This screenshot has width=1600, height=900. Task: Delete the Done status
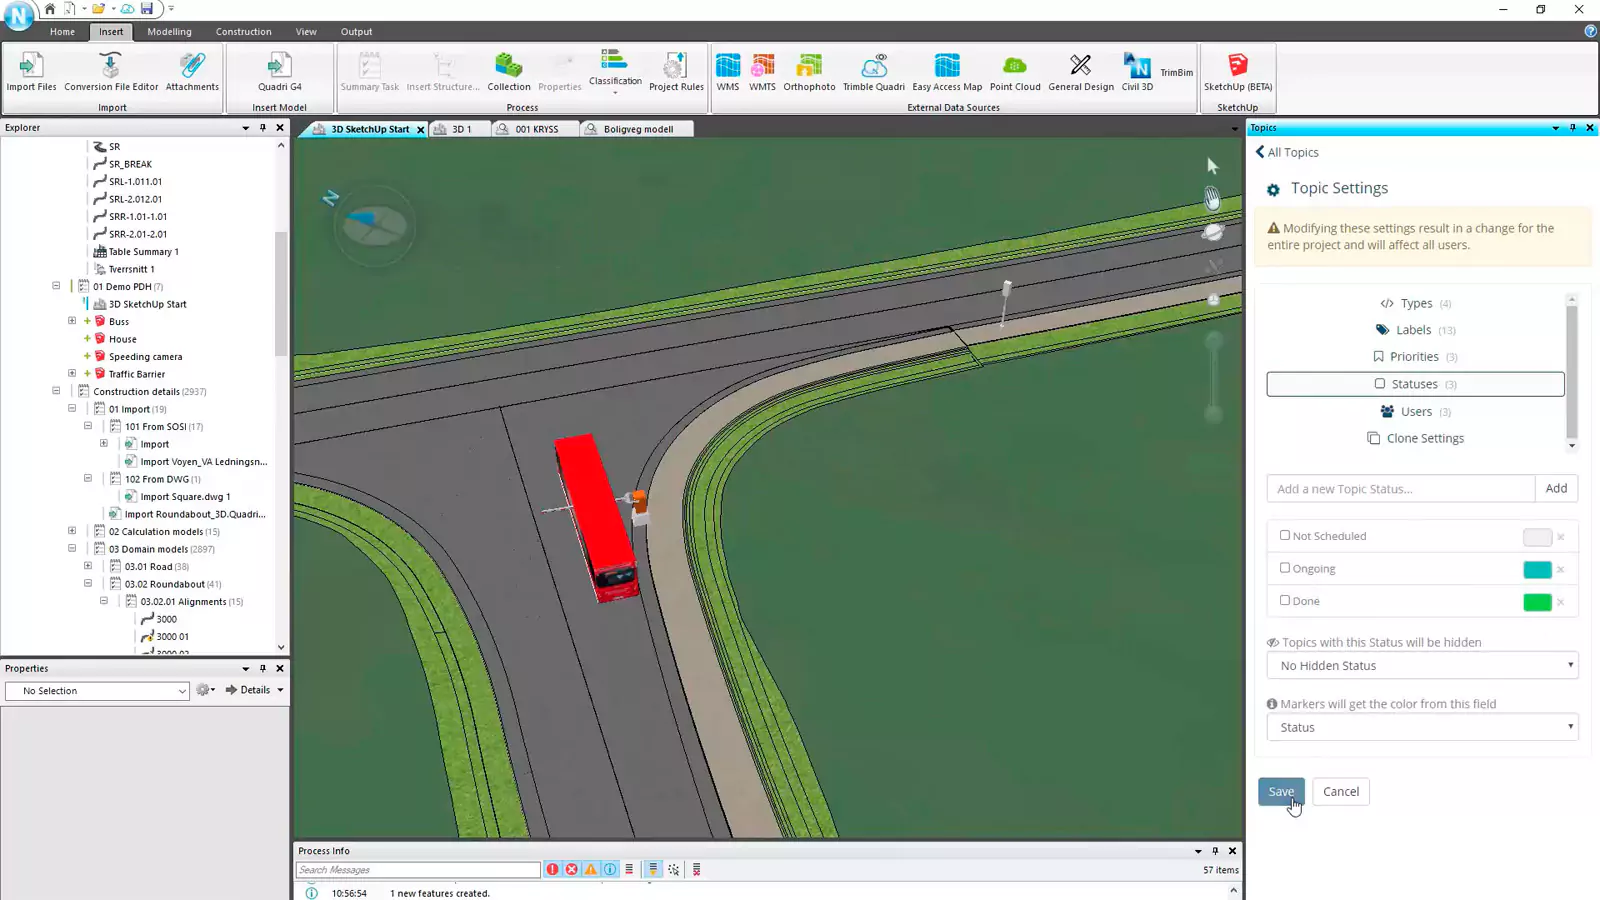[1561, 602]
